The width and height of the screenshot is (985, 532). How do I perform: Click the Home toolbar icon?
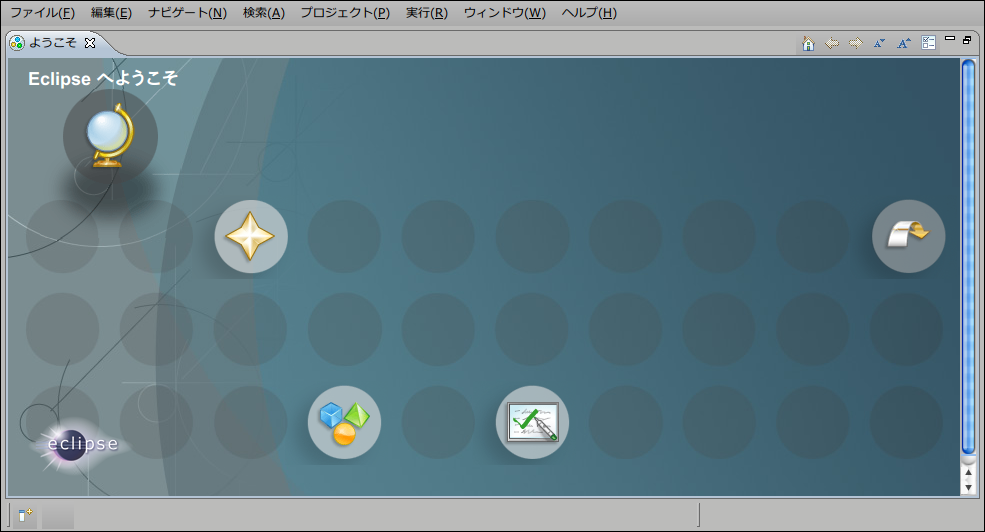[808, 43]
